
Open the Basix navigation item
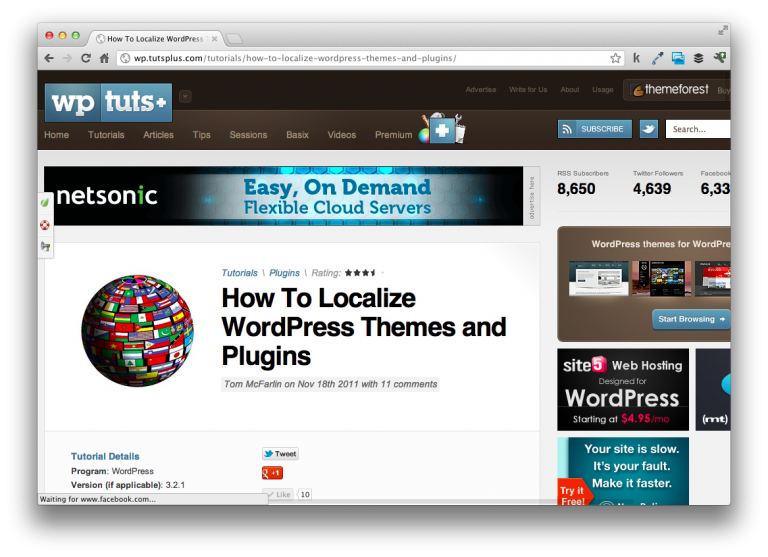(x=297, y=135)
